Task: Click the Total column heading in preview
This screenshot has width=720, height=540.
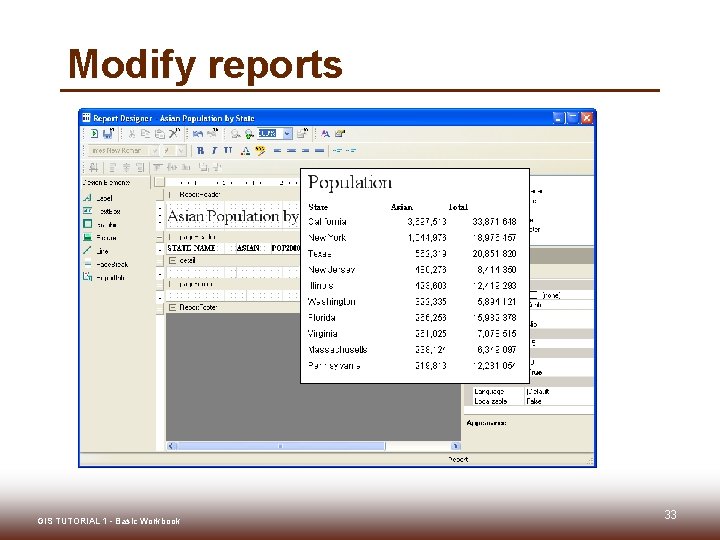Action: (x=458, y=207)
